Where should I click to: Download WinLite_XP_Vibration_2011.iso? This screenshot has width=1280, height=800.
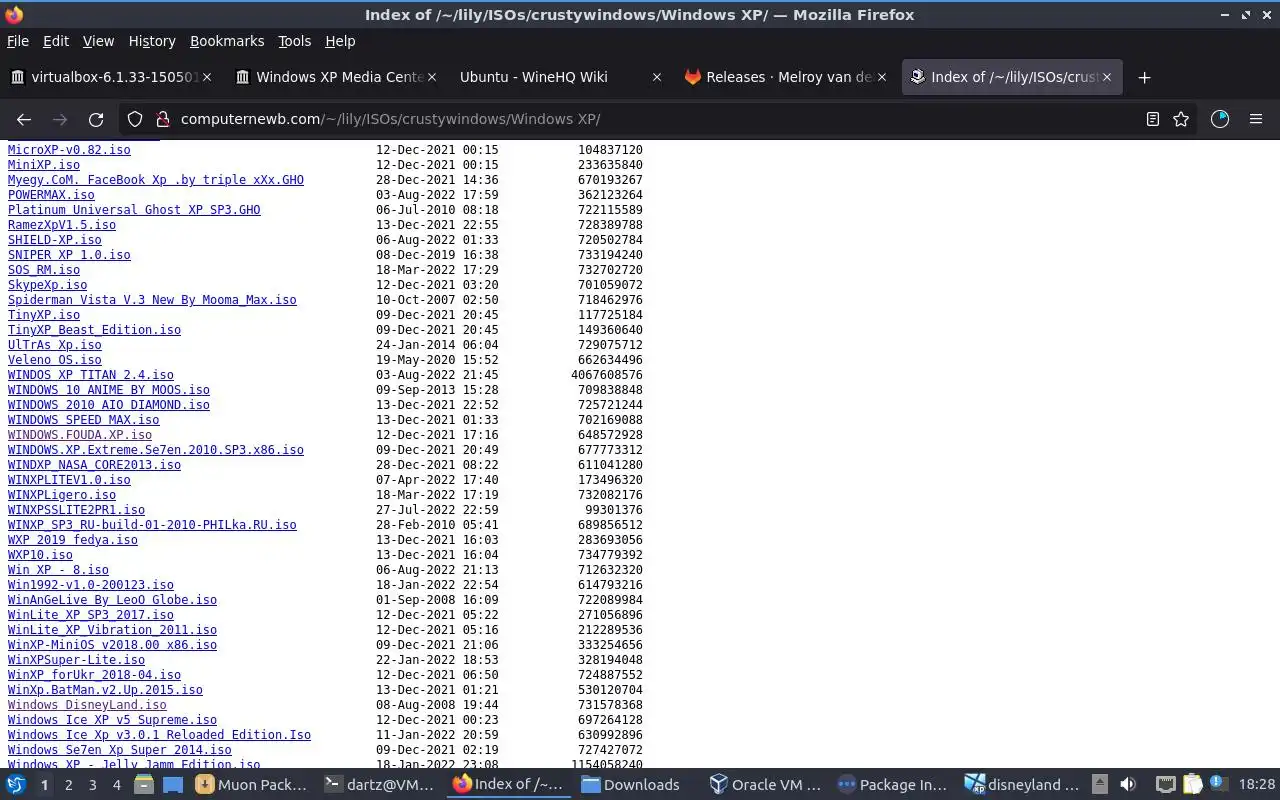coord(112,630)
